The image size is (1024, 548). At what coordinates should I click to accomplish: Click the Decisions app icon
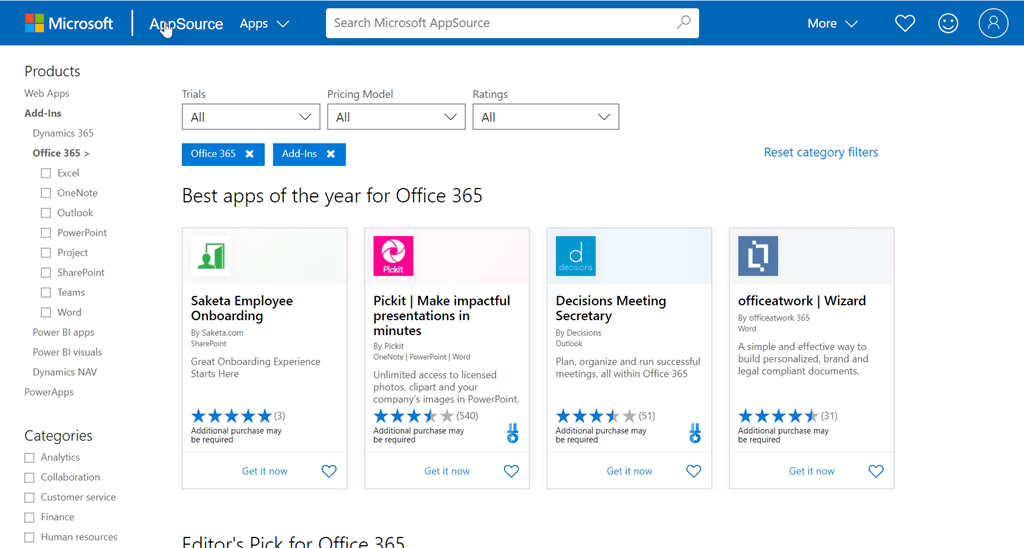(x=575, y=256)
